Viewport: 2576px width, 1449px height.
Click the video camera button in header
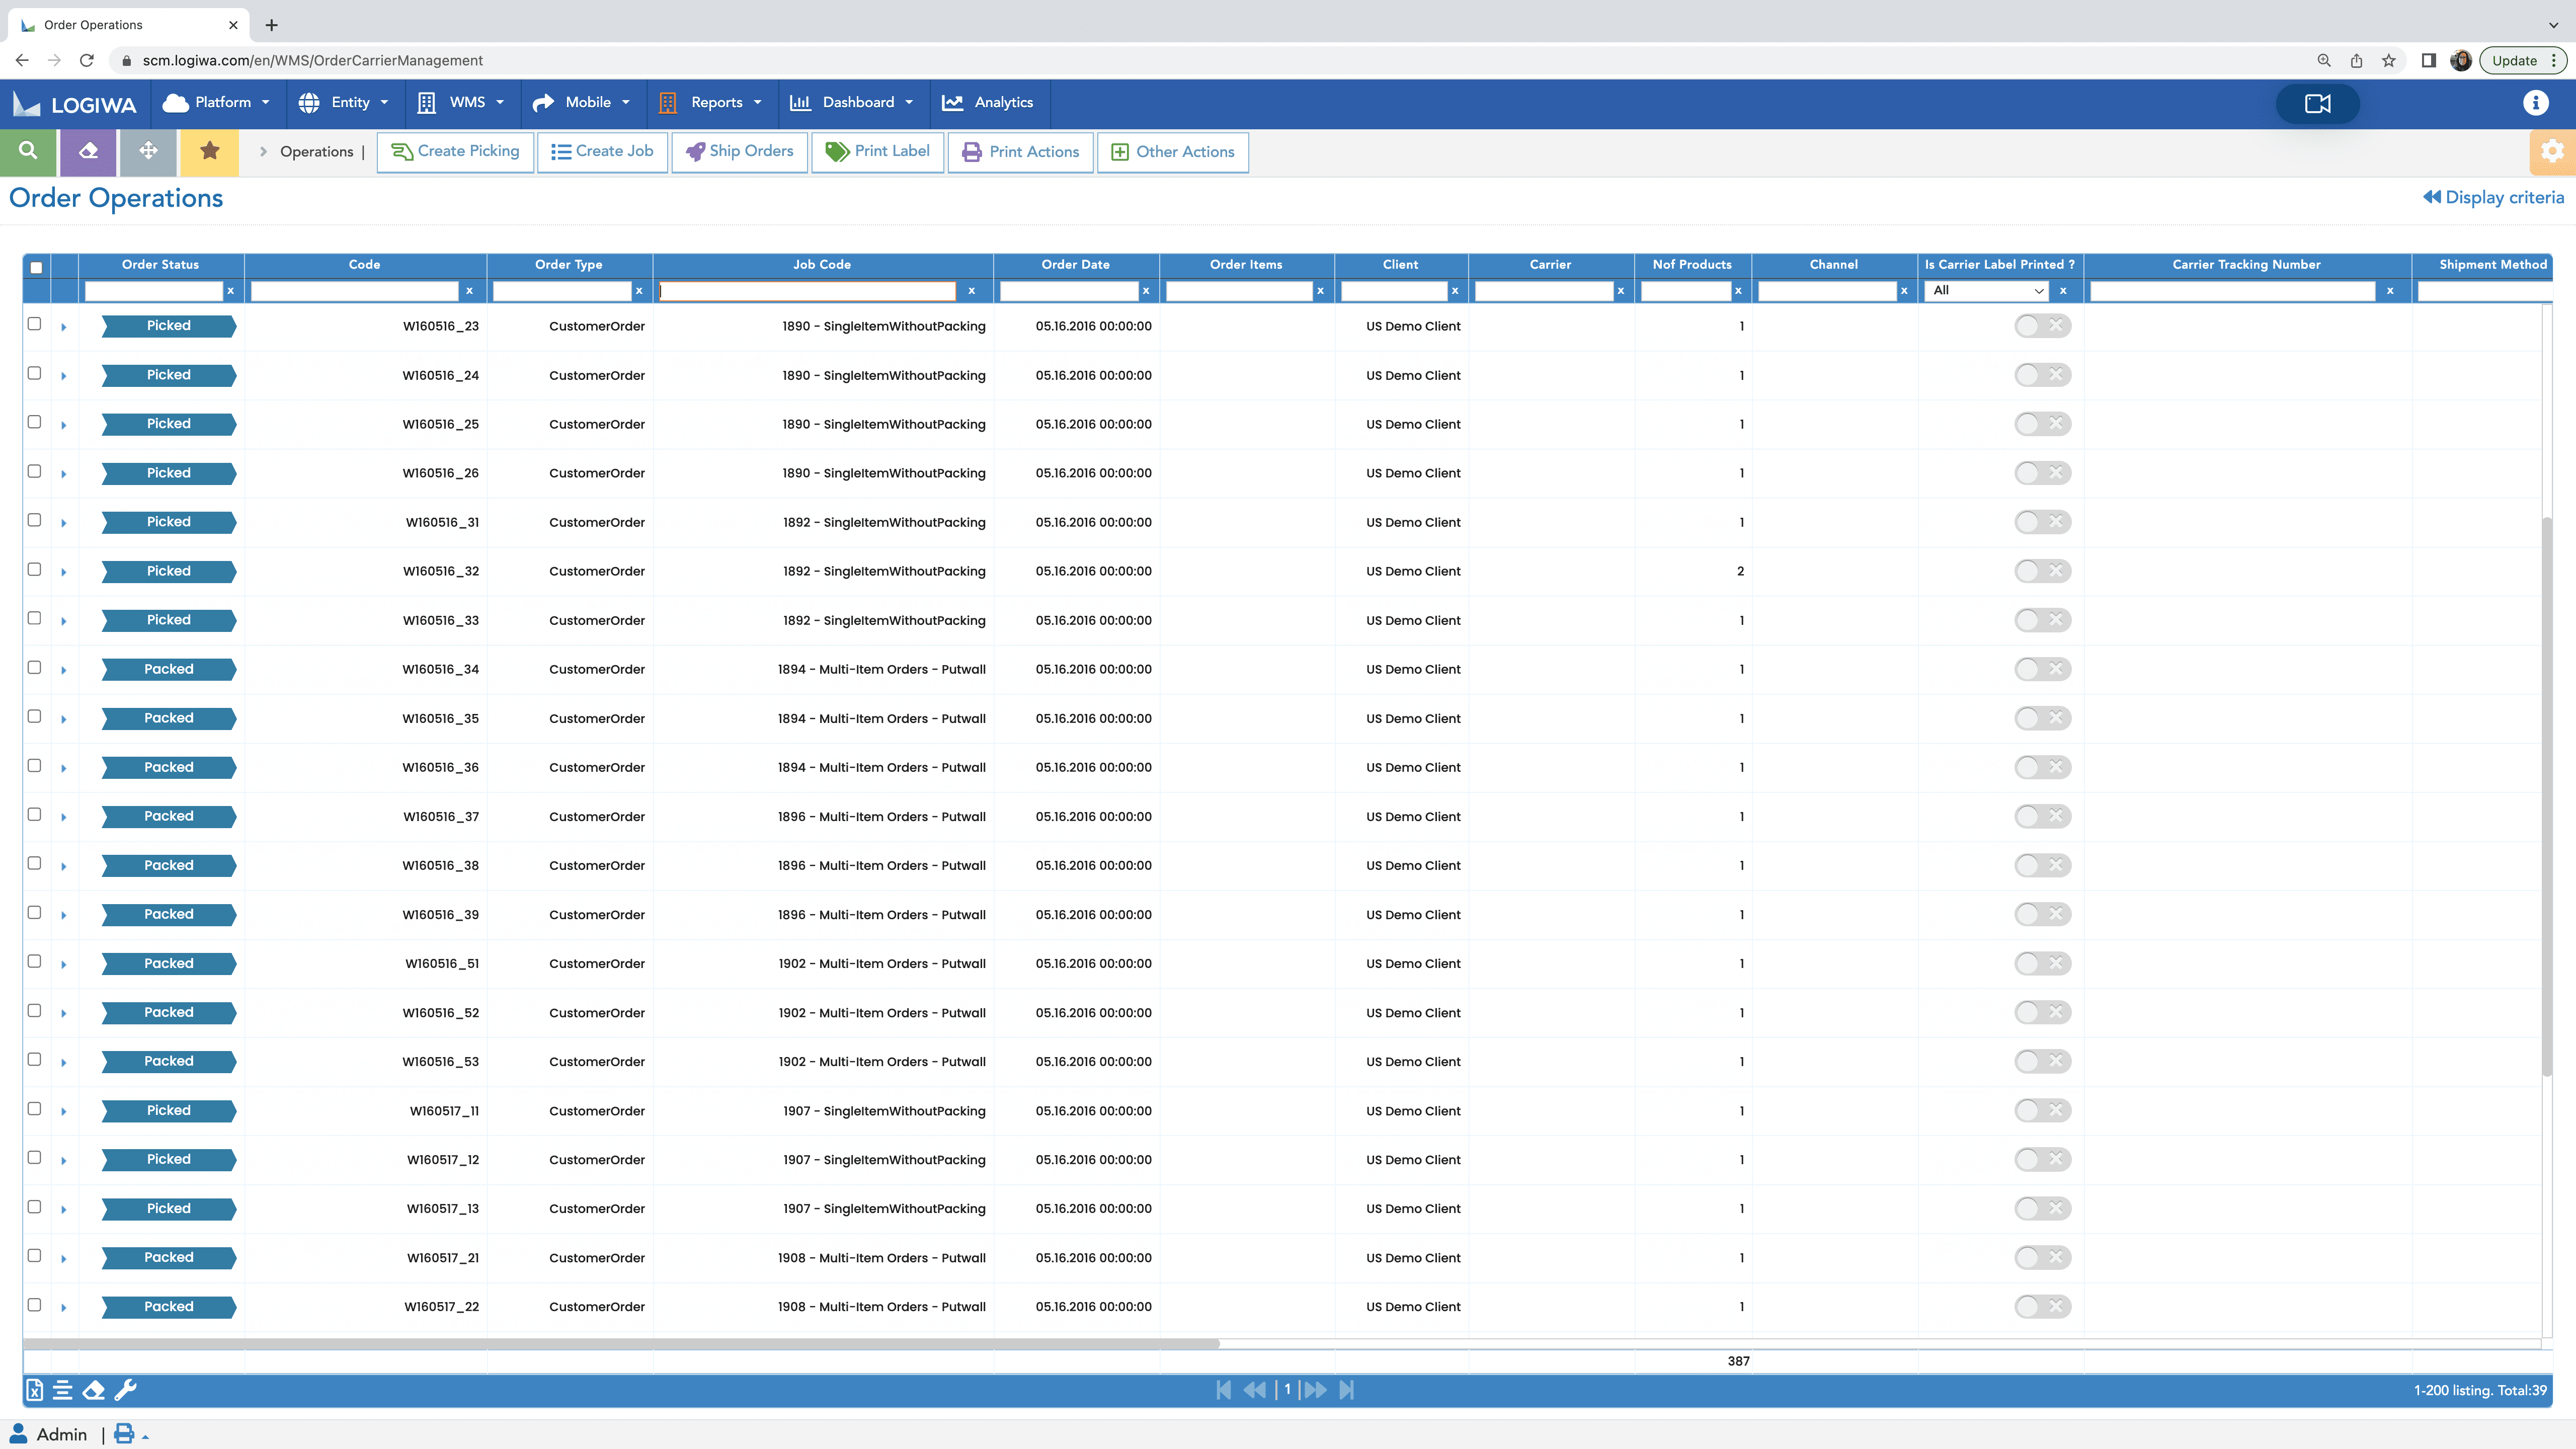(2317, 104)
